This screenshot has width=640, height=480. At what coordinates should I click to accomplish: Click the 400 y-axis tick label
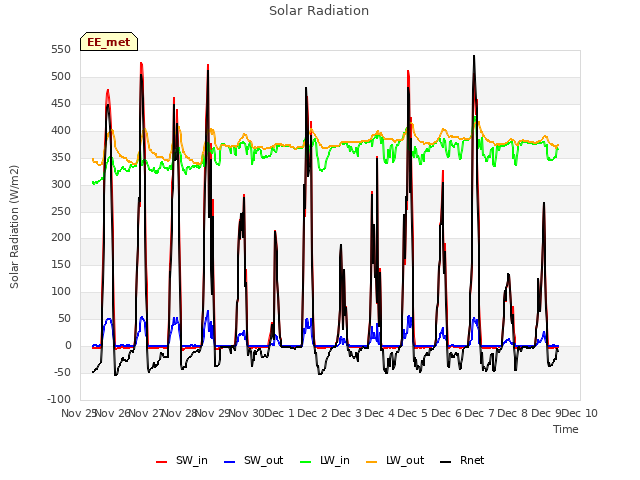(x=61, y=131)
